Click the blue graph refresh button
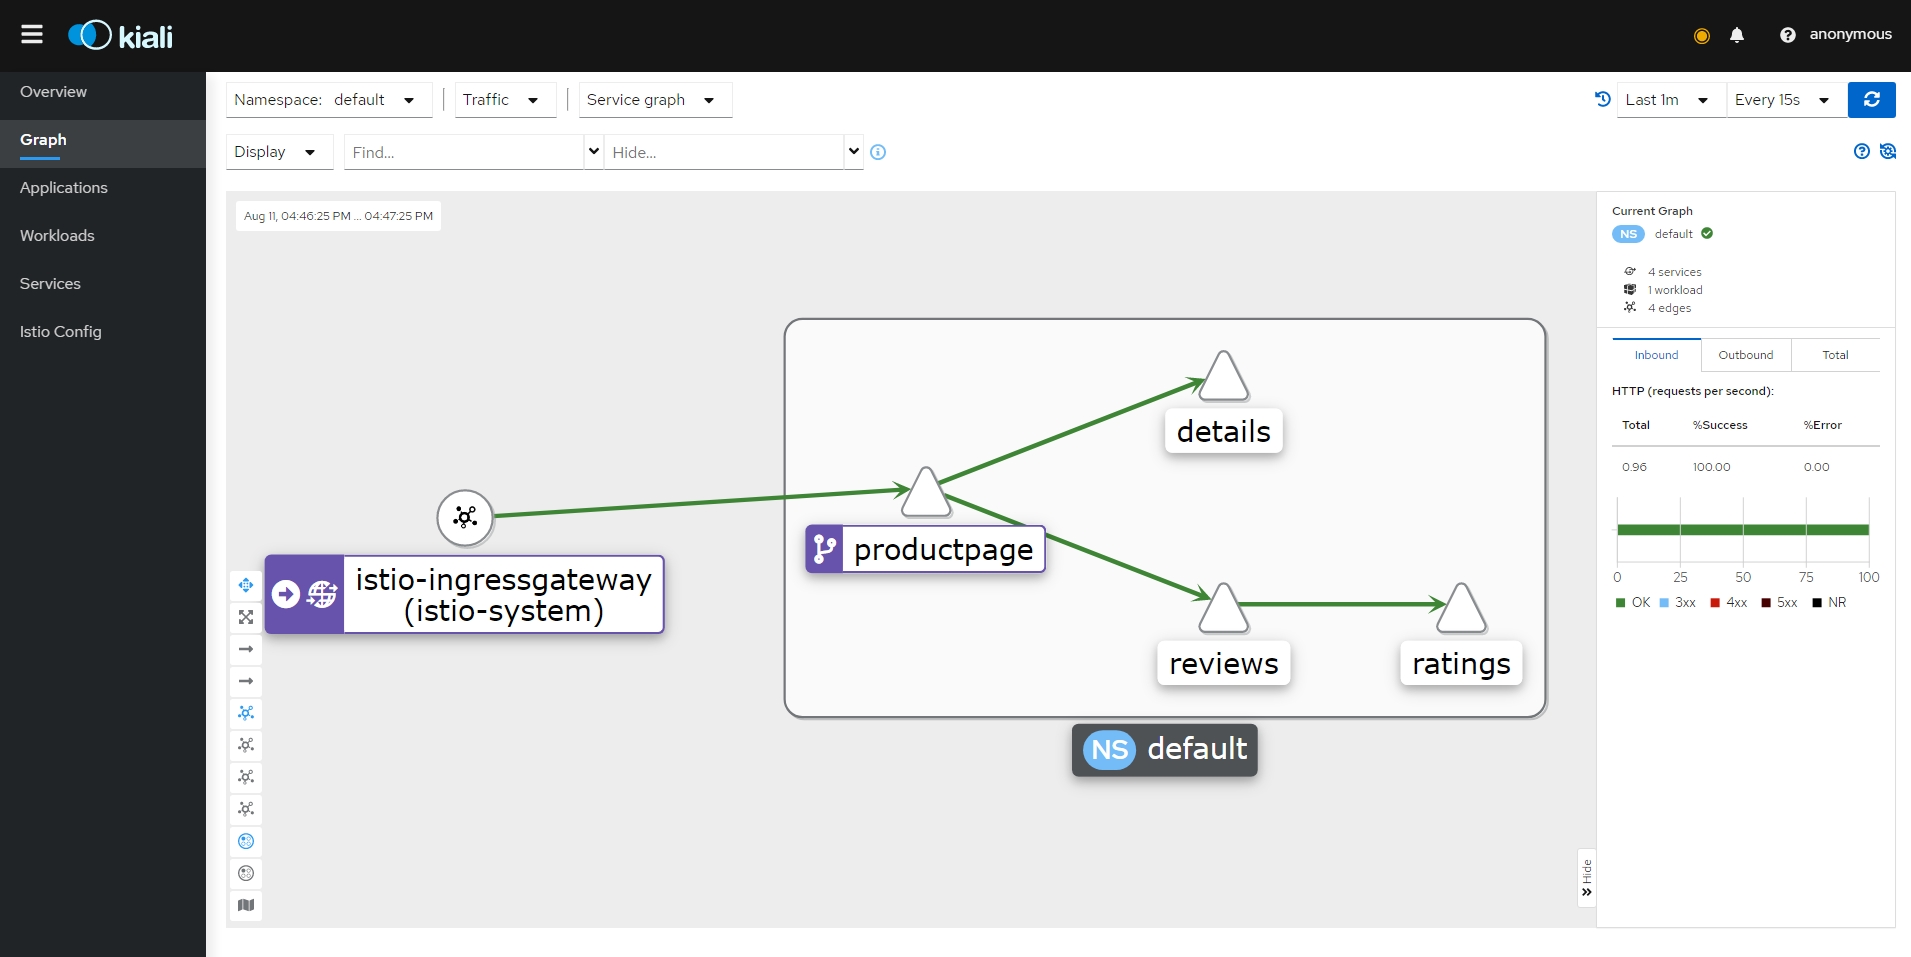Viewport: 1911px width, 957px height. pyautogui.click(x=1871, y=100)
